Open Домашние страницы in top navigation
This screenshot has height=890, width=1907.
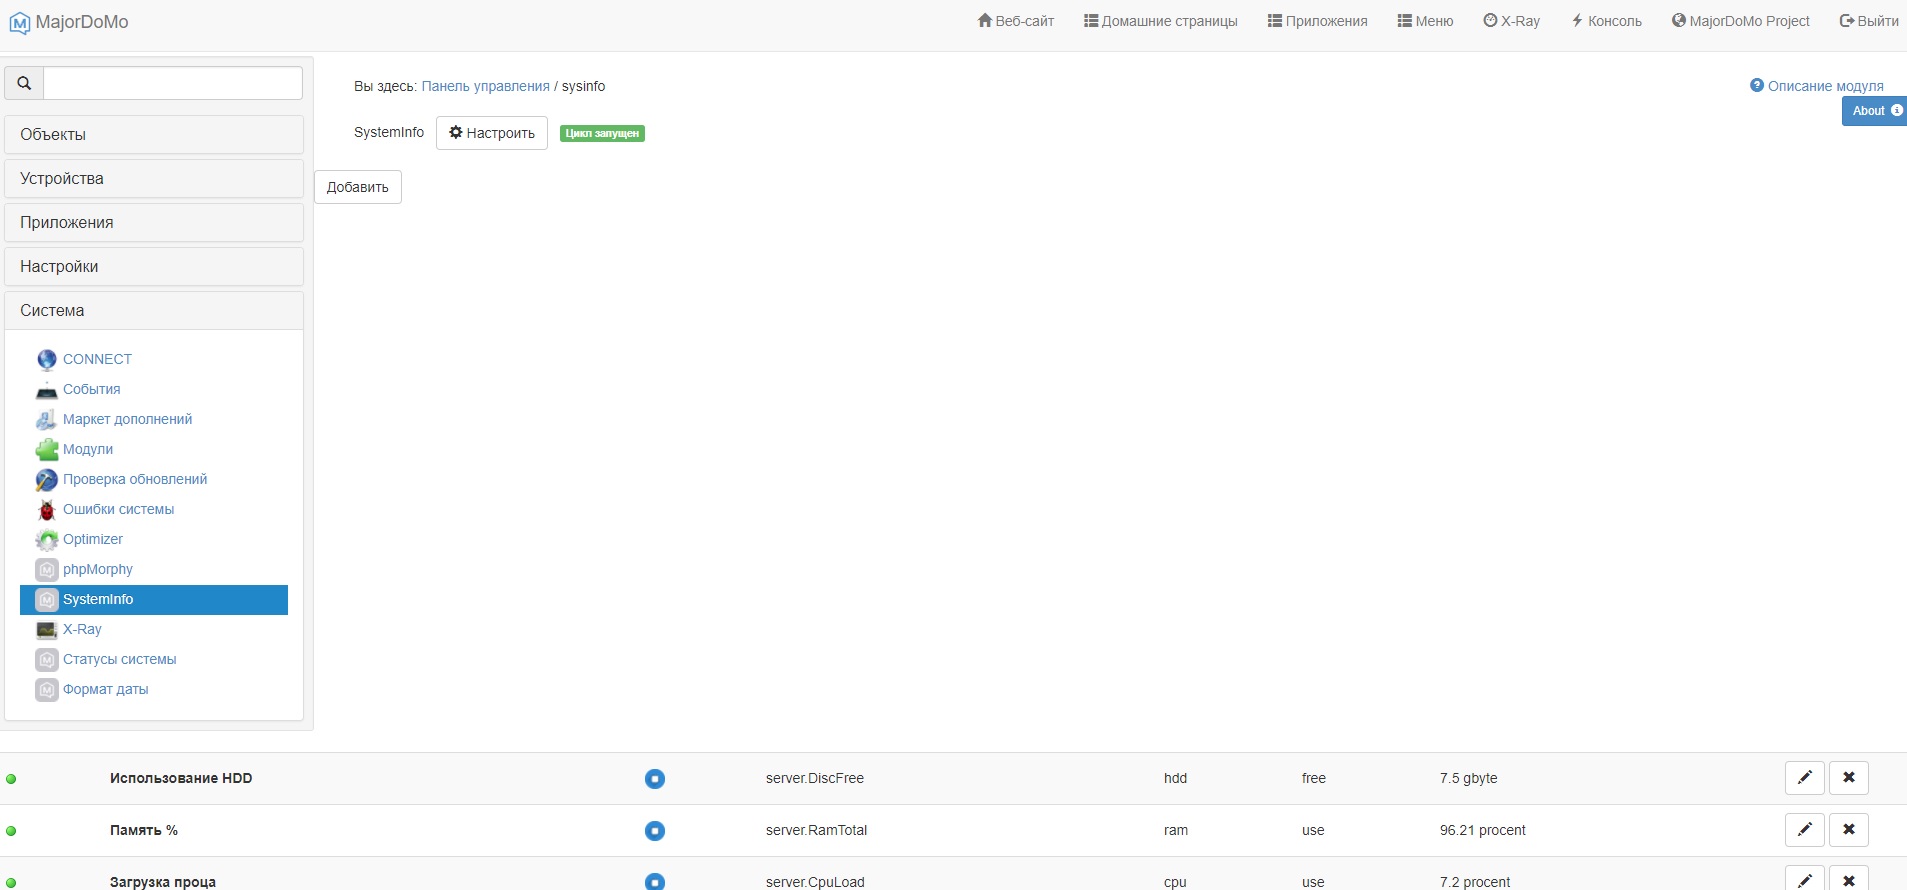coord(1160,21)
